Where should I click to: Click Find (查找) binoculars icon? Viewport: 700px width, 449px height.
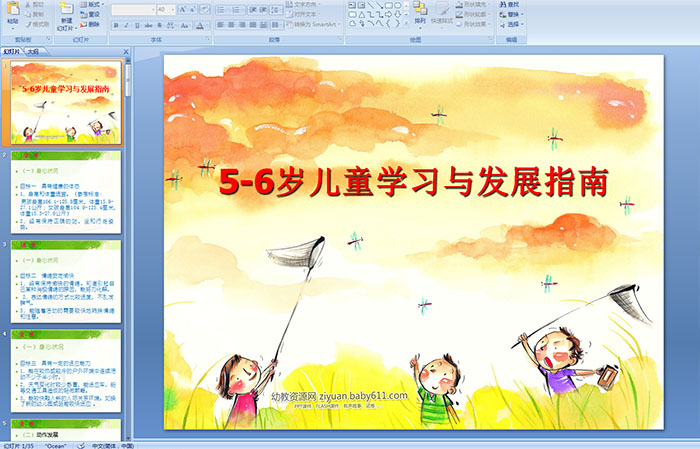click(503, 4)
